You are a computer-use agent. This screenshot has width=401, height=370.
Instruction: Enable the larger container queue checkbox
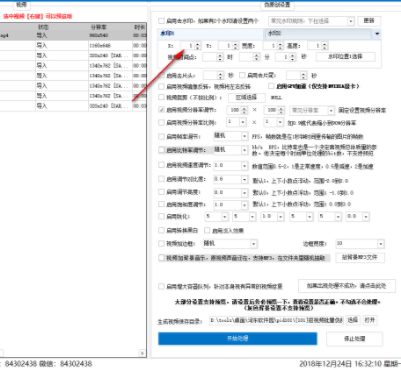click(161, 286)
